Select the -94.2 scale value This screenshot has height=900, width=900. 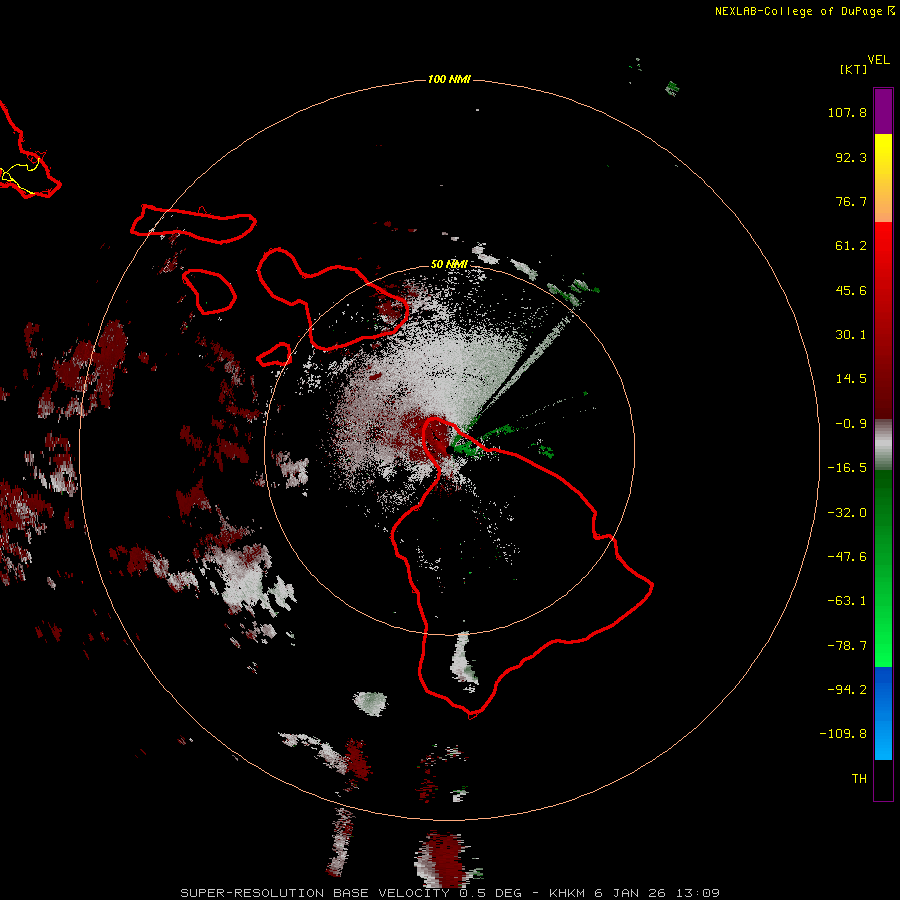pyautogui.click(x=847, y=689)
